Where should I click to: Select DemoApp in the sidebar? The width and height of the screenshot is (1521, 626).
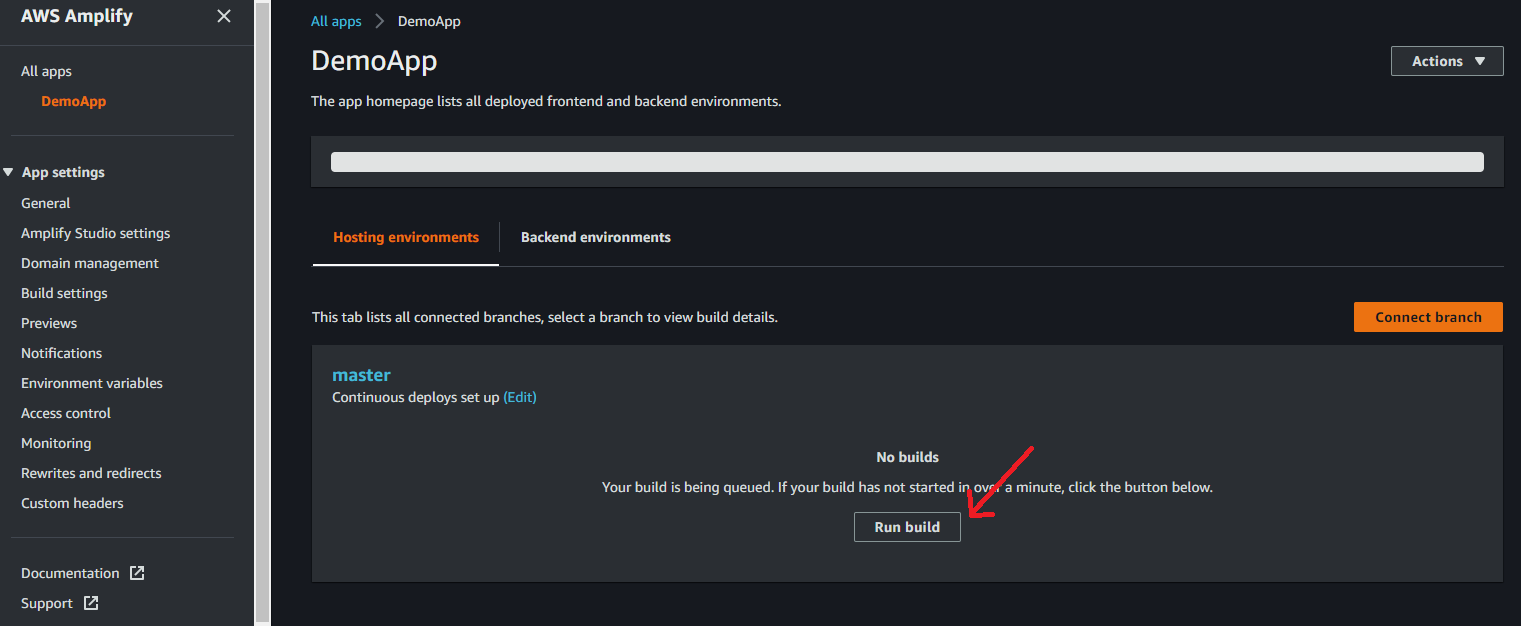click(73, 101)
